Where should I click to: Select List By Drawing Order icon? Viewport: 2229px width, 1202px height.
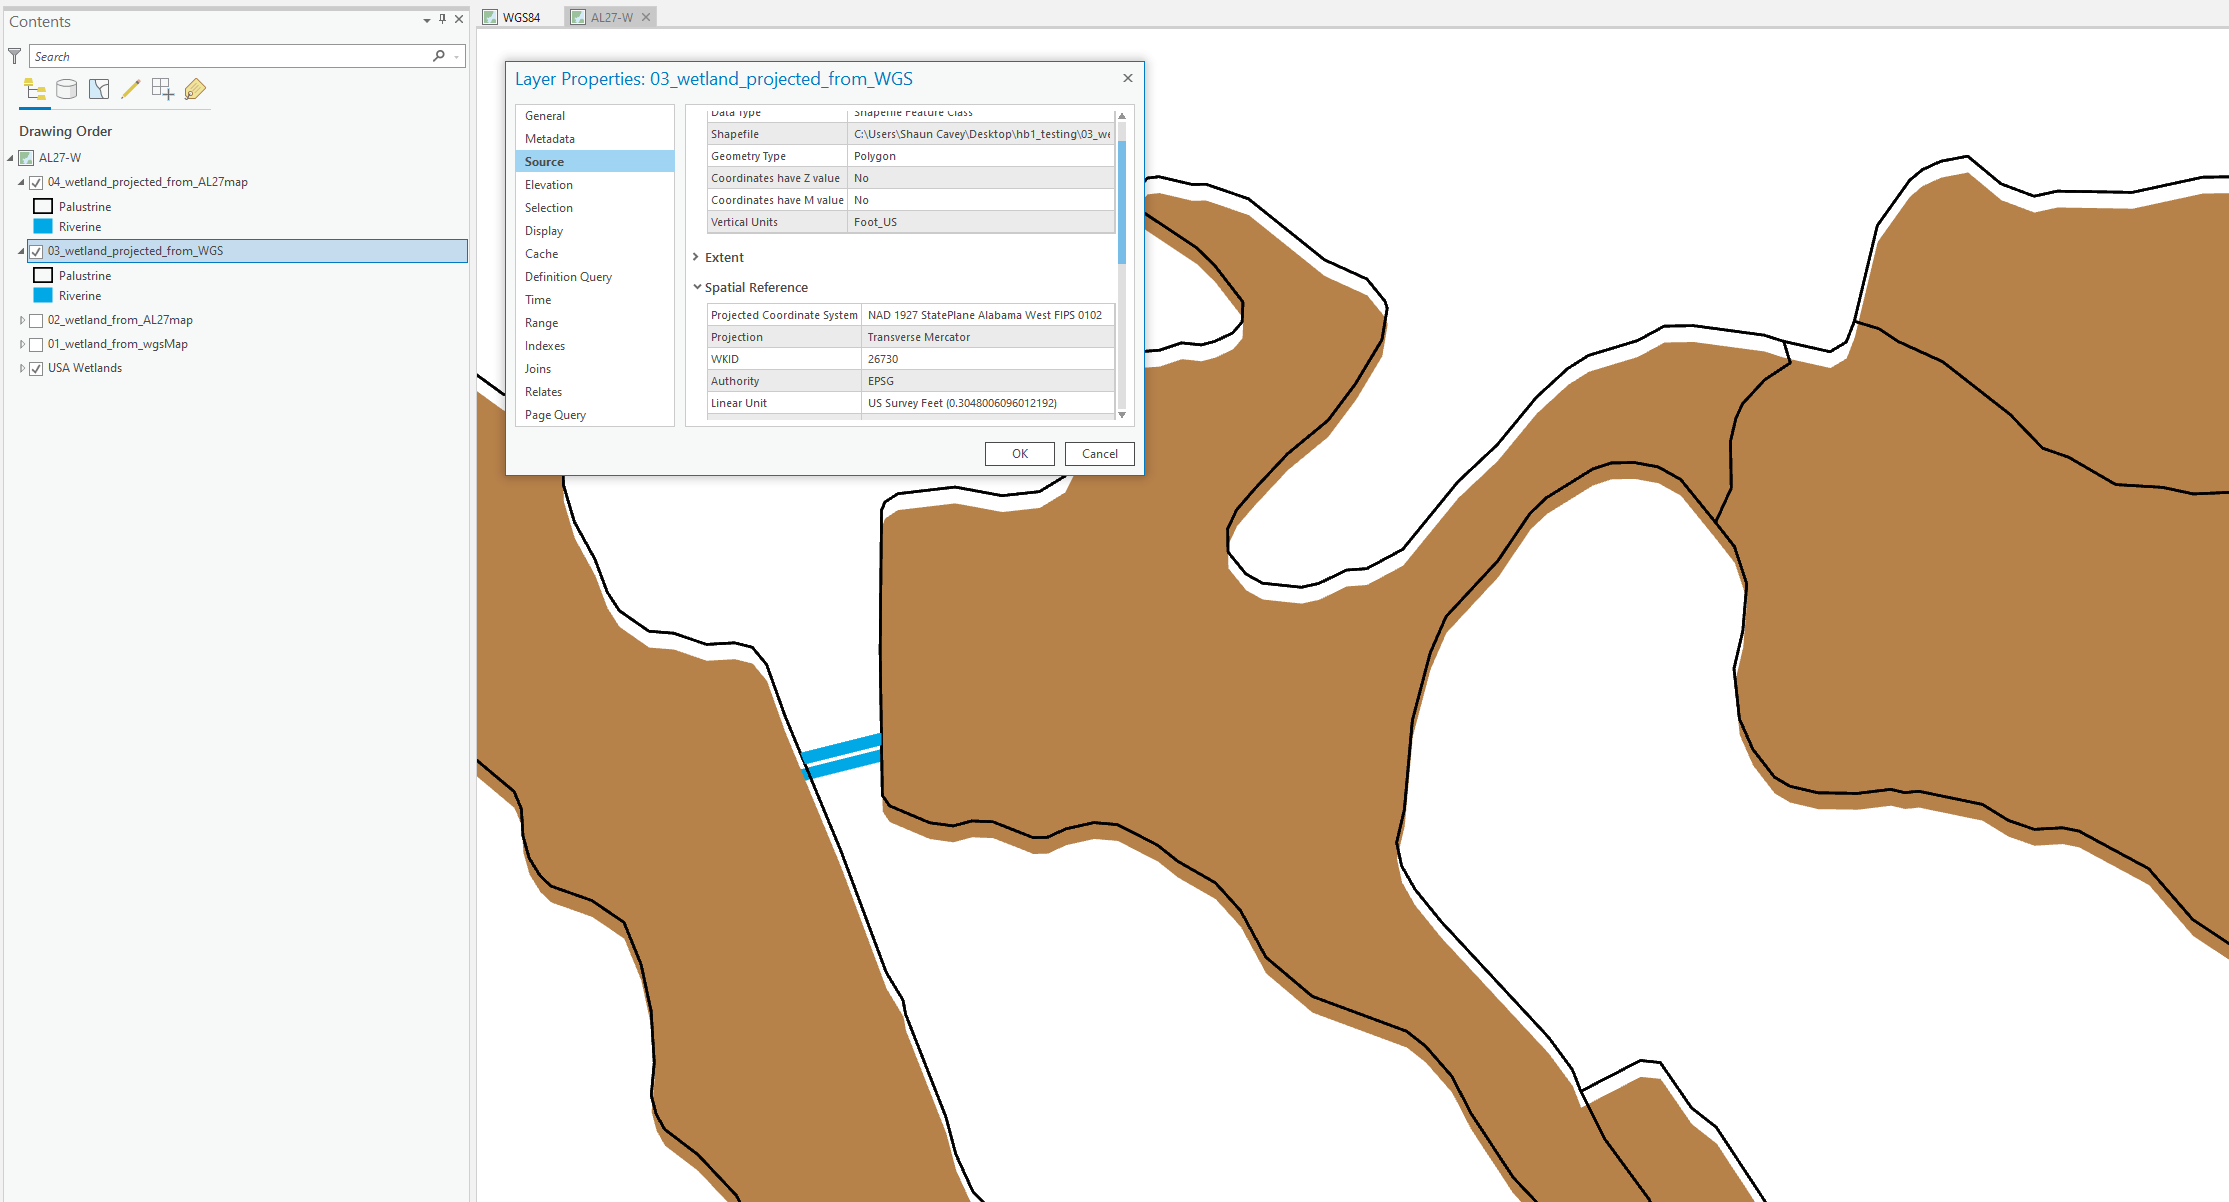(x=35, y=90)
